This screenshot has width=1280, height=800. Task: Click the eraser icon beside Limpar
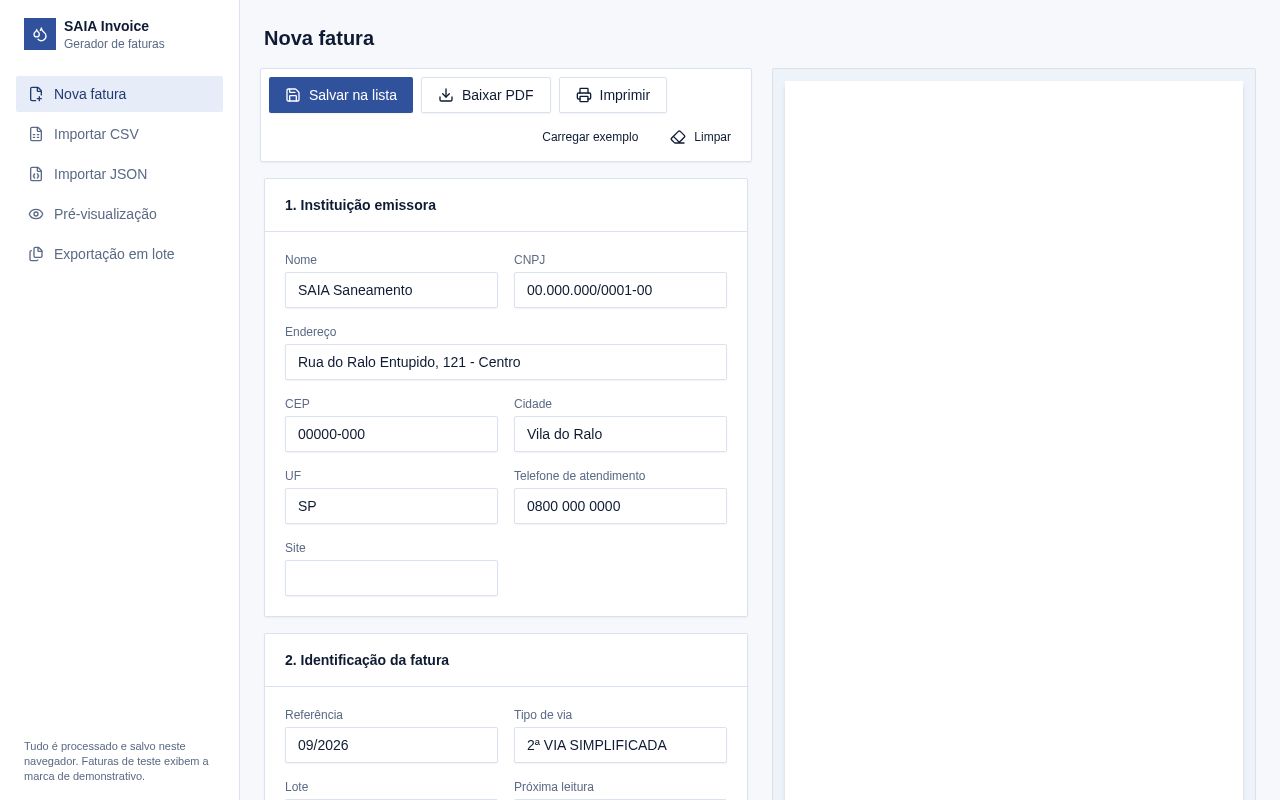678,137
